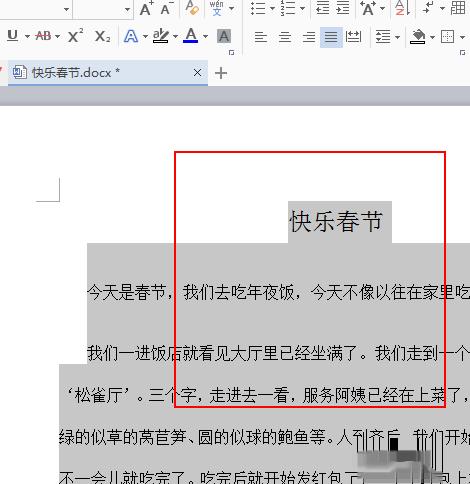Click the line starting 今天是春节

click(x=278, y=293)
